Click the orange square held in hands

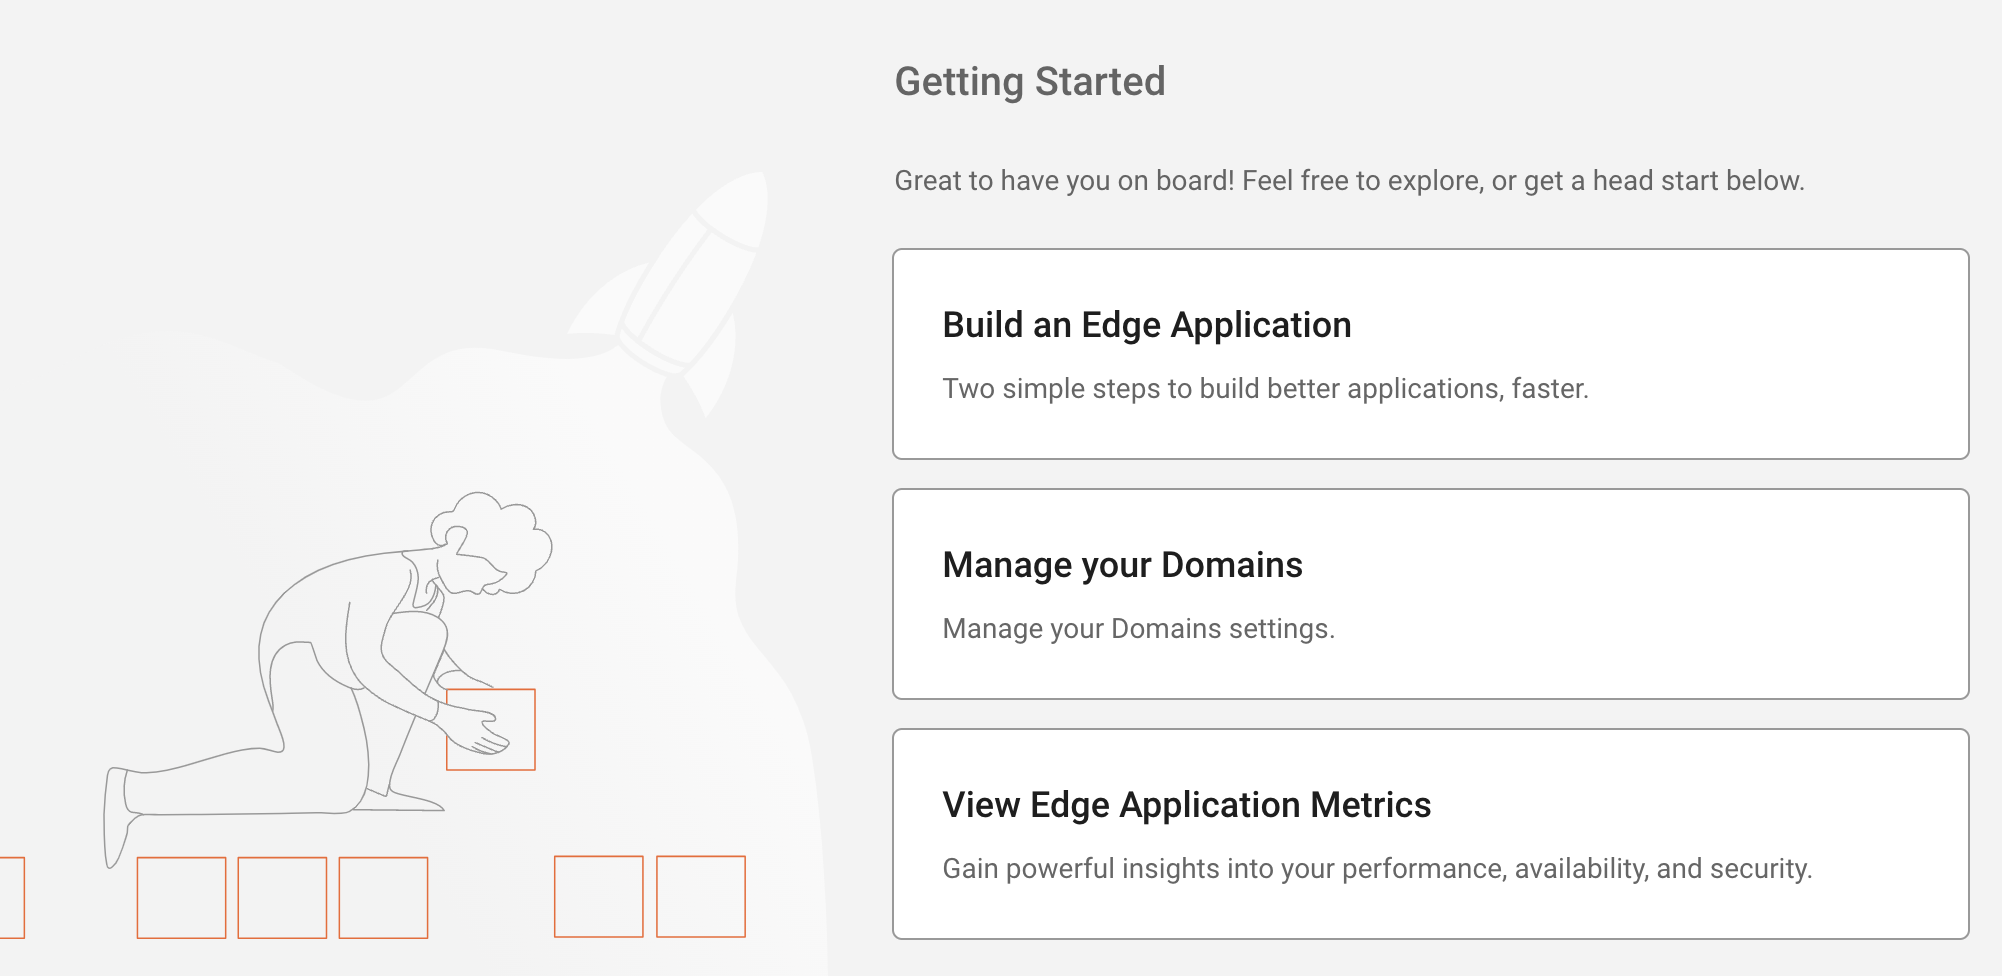[x=491, y=730]
